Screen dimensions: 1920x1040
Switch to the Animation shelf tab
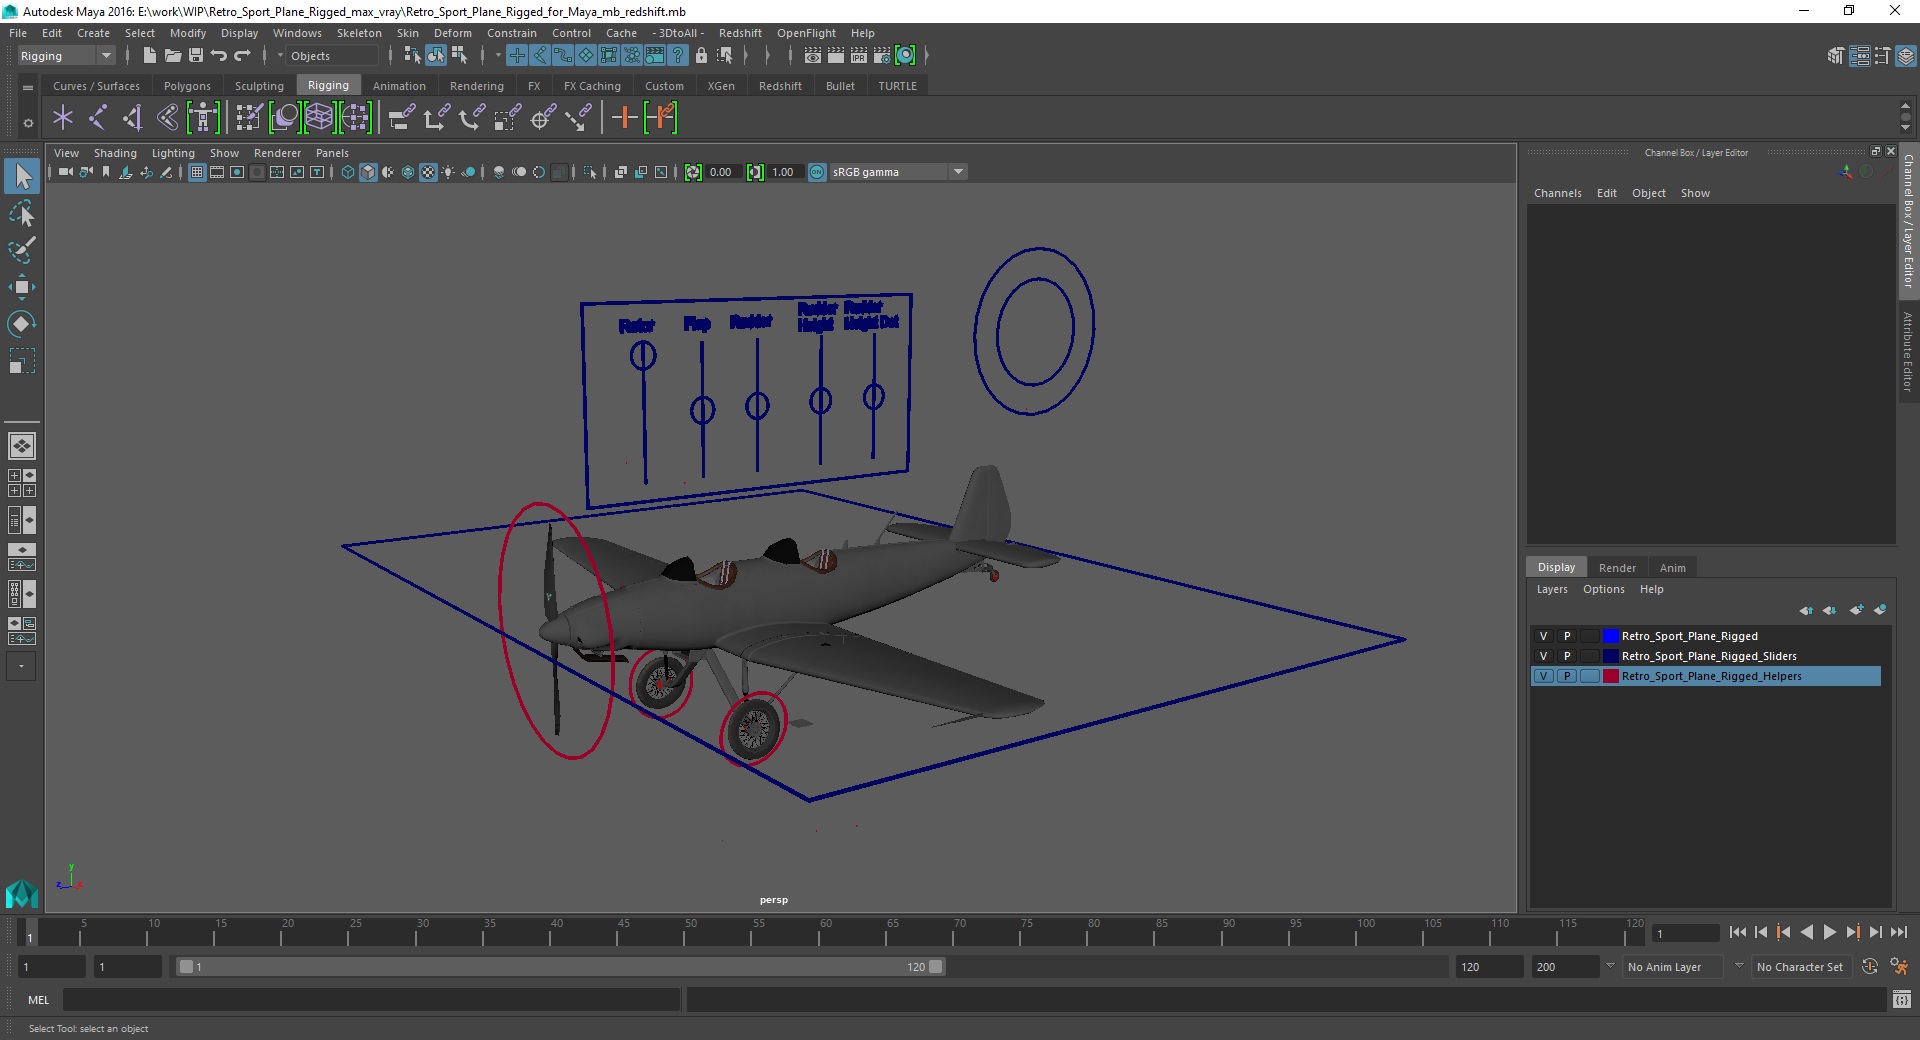click(x=399, y=86)
